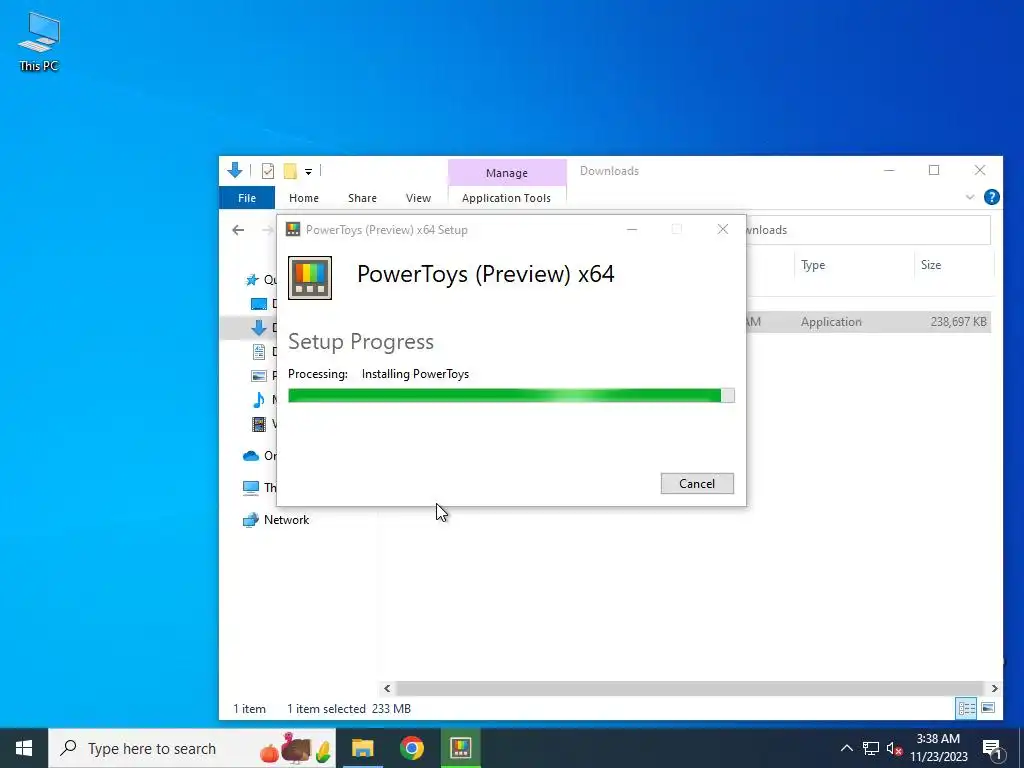Image resolution: width=1024 pixels, height=768 pixels.
Task: Click the Downloads arrow icon in Explorer title bar
Action: (234, 170)
